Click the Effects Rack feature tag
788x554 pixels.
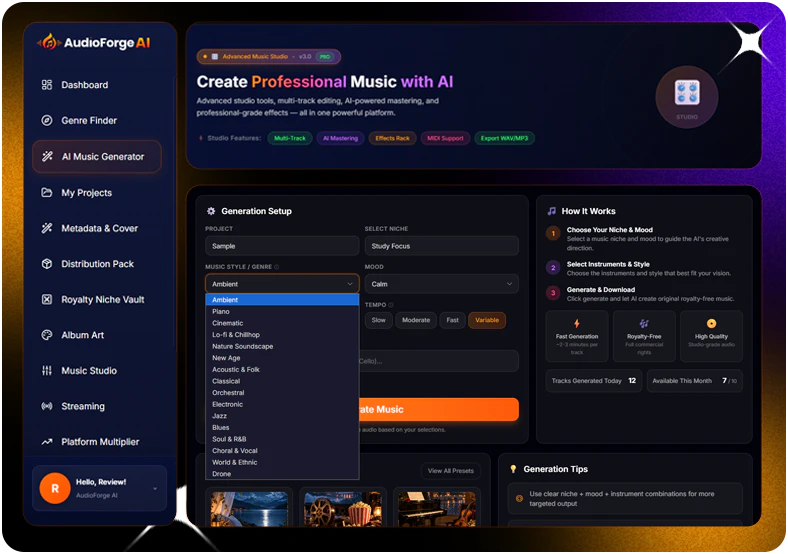[392, 138]
